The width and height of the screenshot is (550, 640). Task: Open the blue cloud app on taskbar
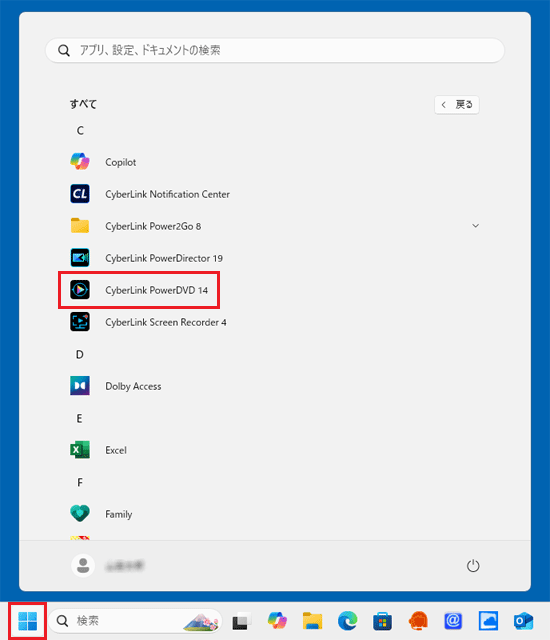488,621
